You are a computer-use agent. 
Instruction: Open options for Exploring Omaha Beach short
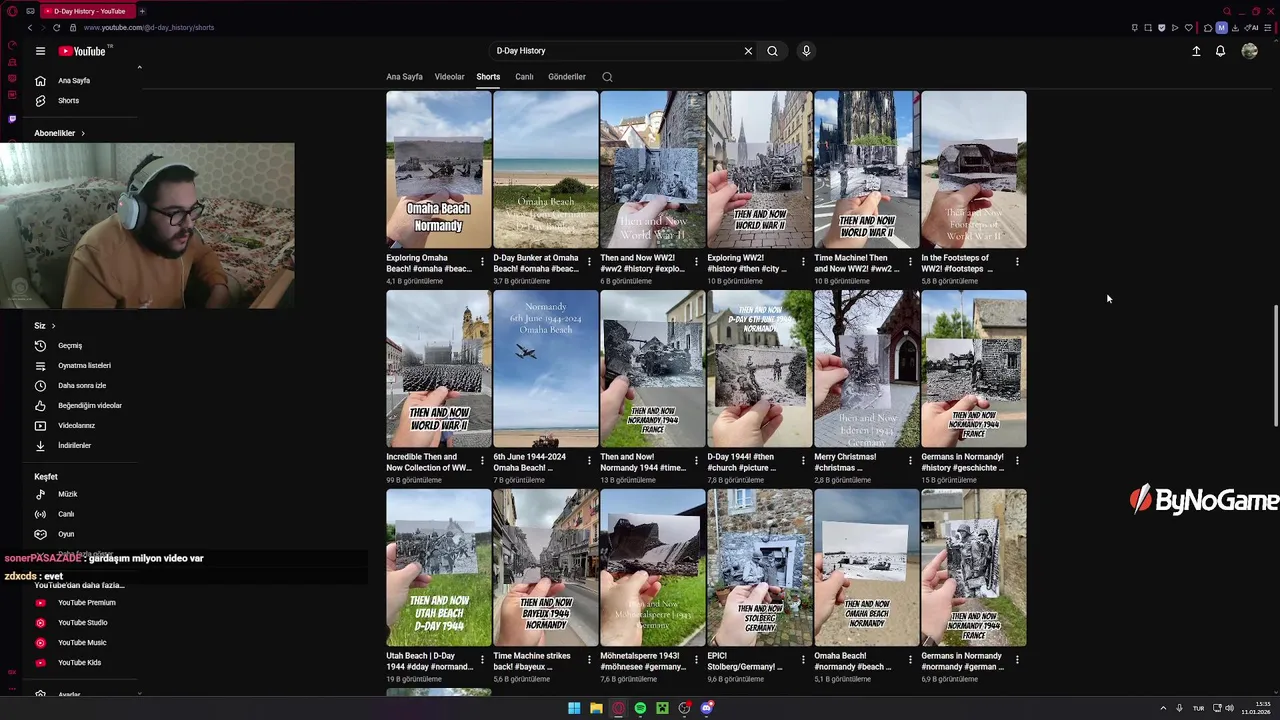[482, 262]
